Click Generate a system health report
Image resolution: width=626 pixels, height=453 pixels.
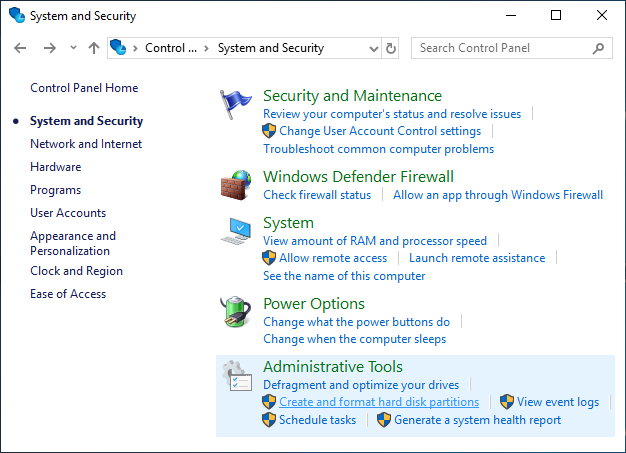pyautogui.click(x=477, y=420)
